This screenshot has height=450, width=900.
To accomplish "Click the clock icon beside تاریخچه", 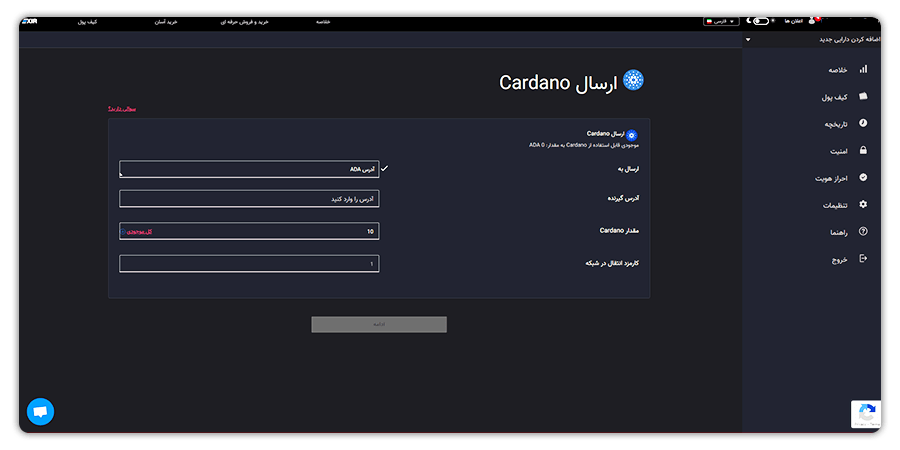I will click(863, 123).
